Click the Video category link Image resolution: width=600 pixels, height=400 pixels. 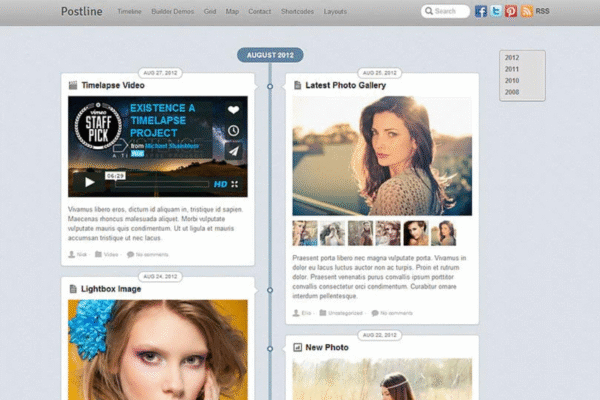tap(111, 254)
